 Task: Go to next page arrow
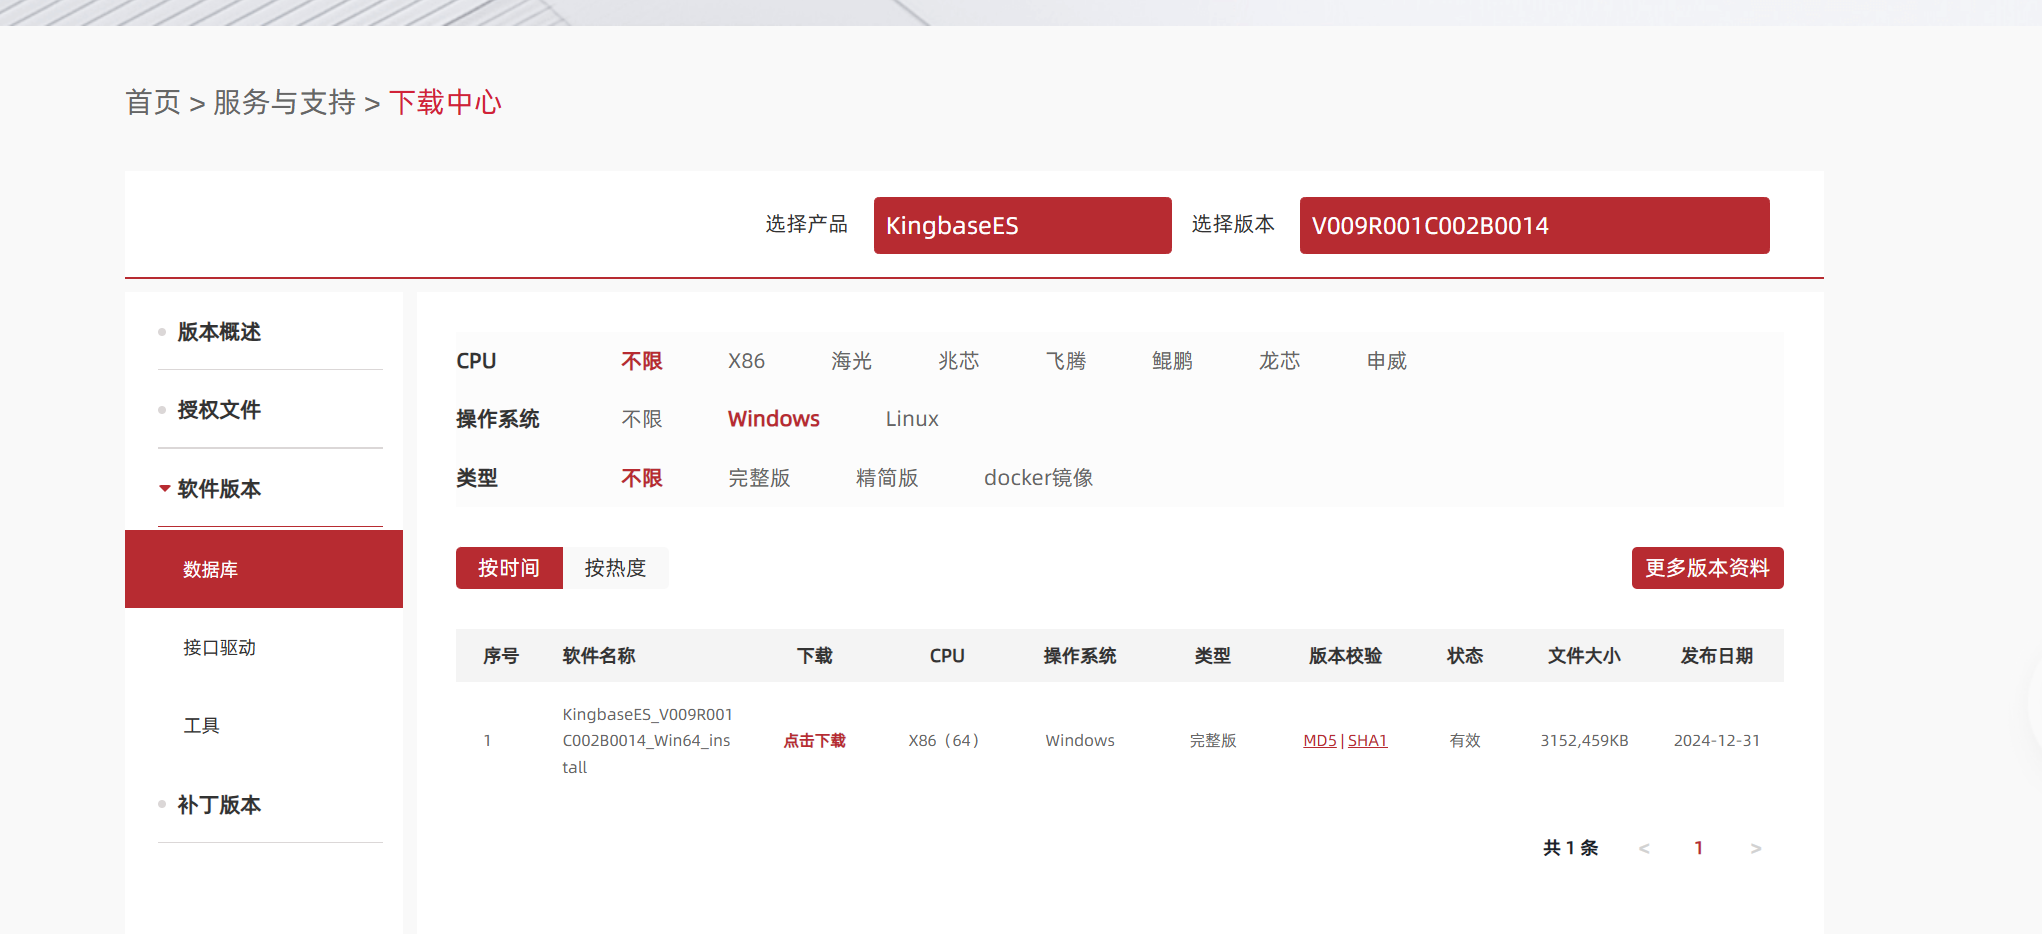click(x=1756, y=848)
